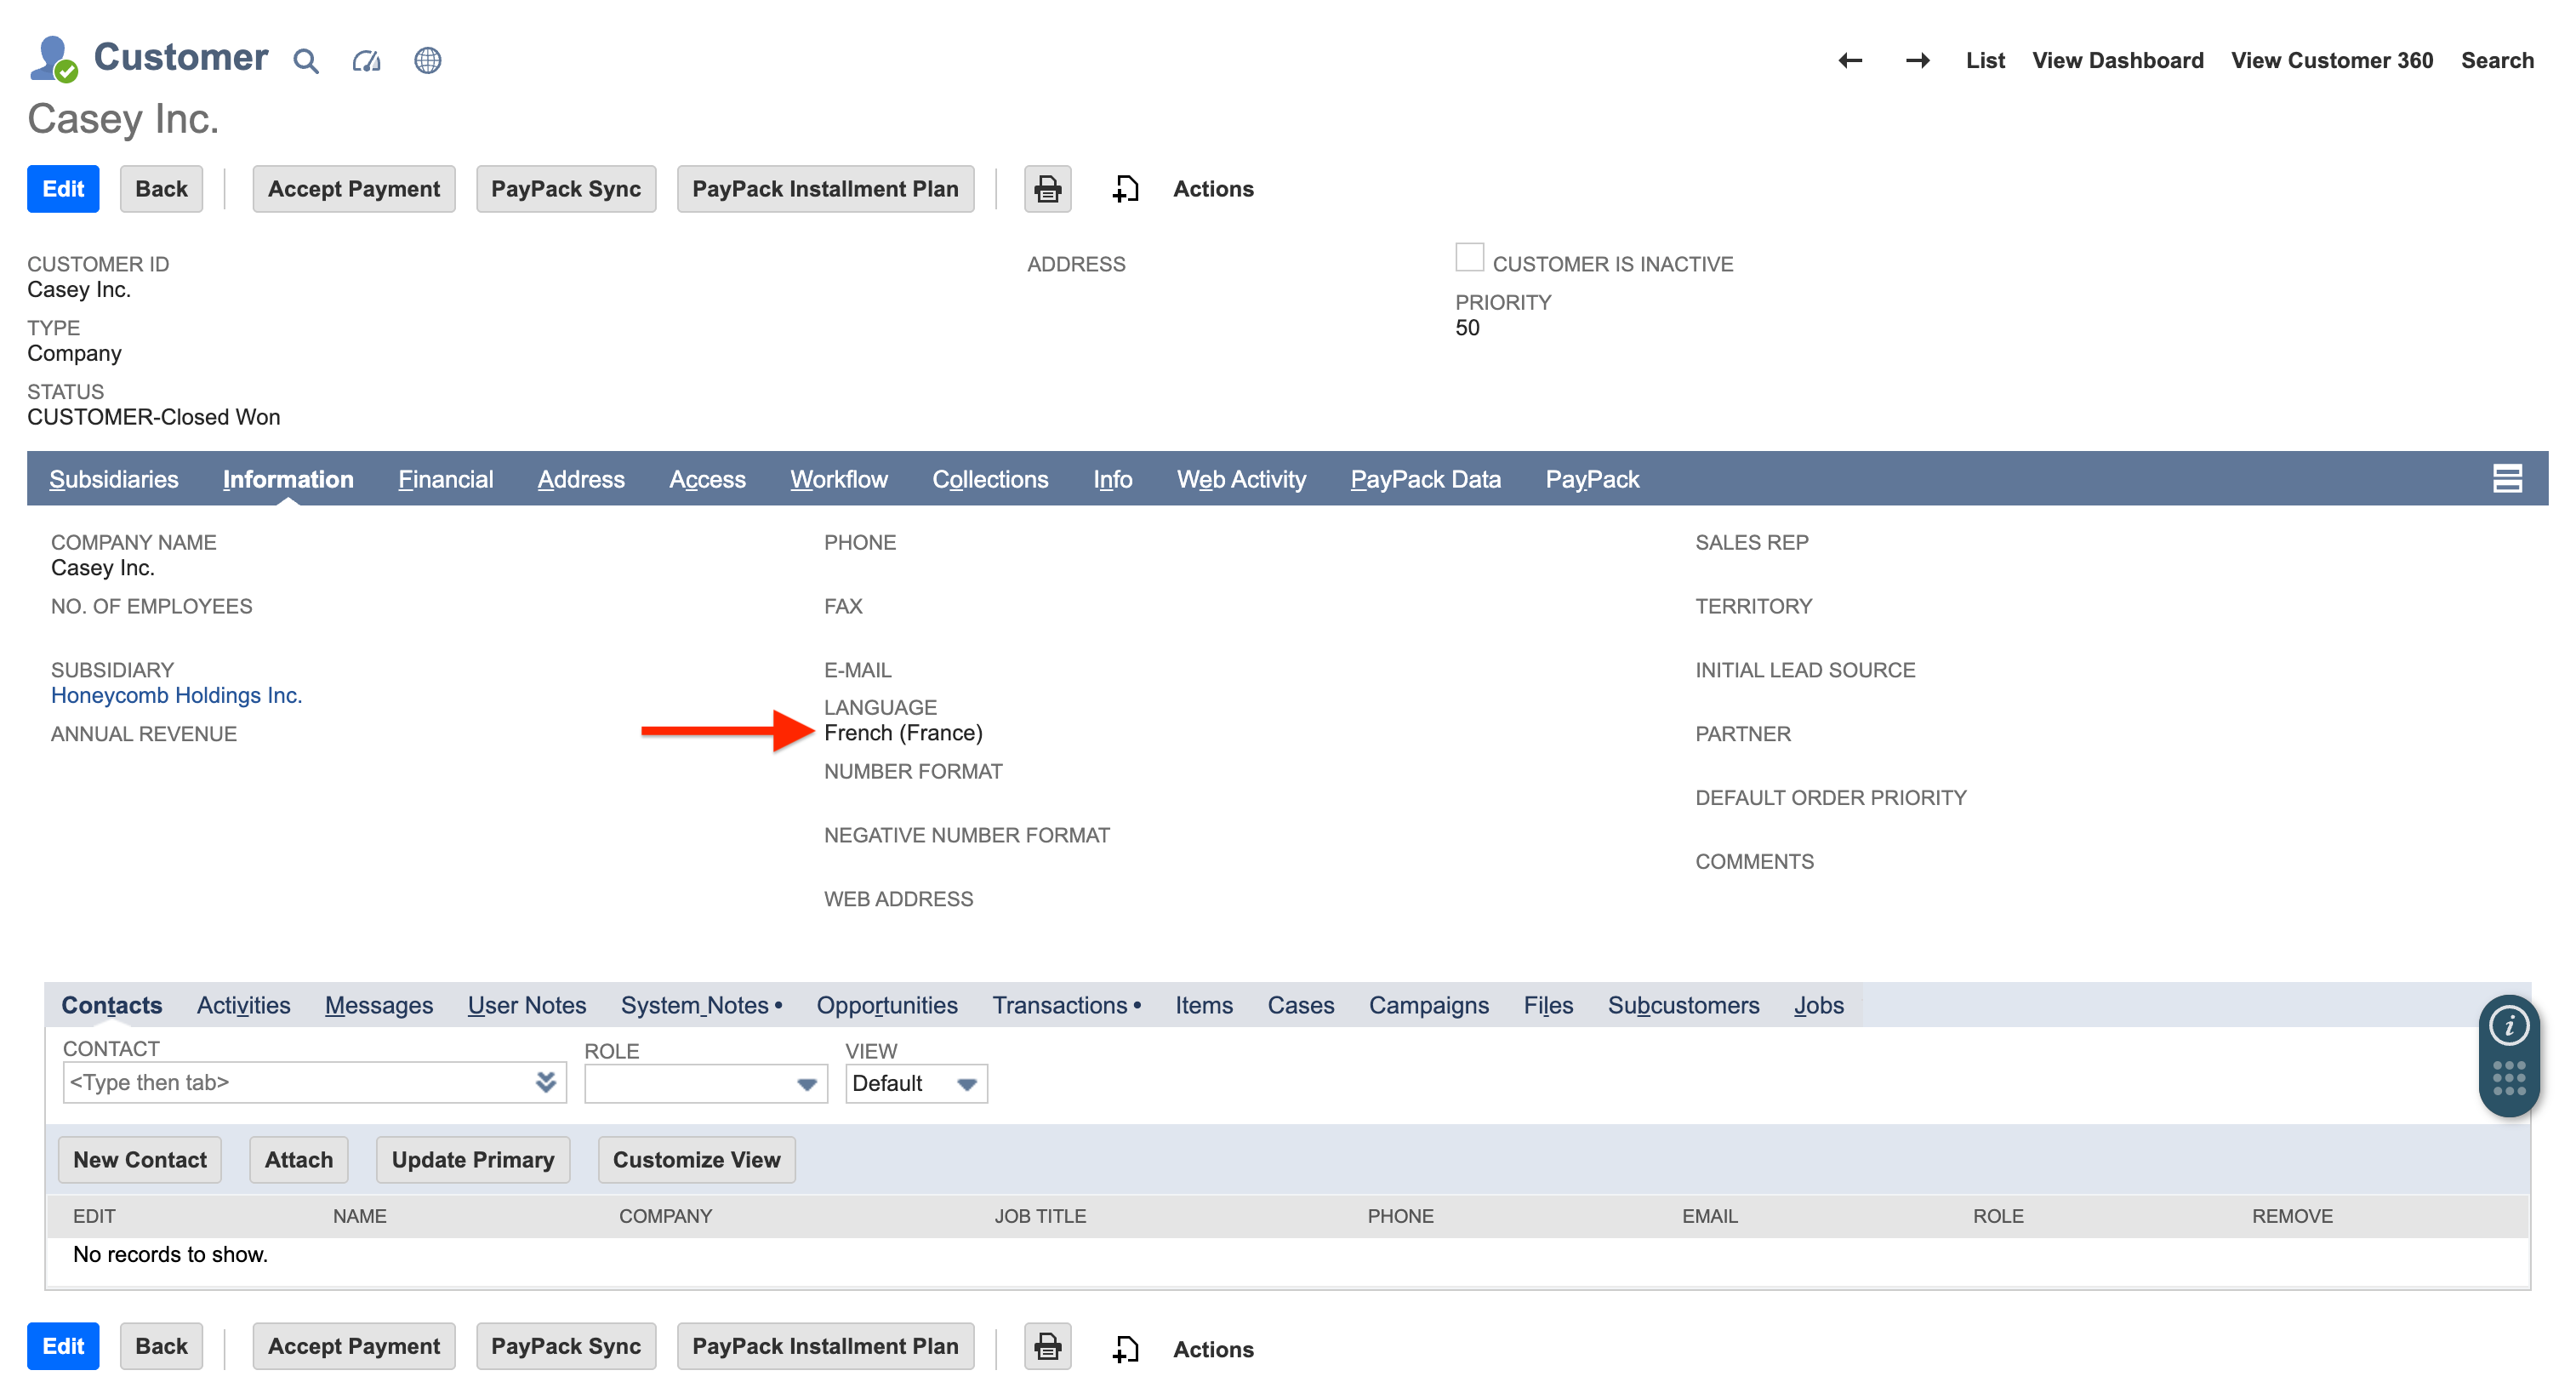The width and height of the screenshot is (2576, 1399).
Task: Switch to the Financial tab
Action: point(446,479)
